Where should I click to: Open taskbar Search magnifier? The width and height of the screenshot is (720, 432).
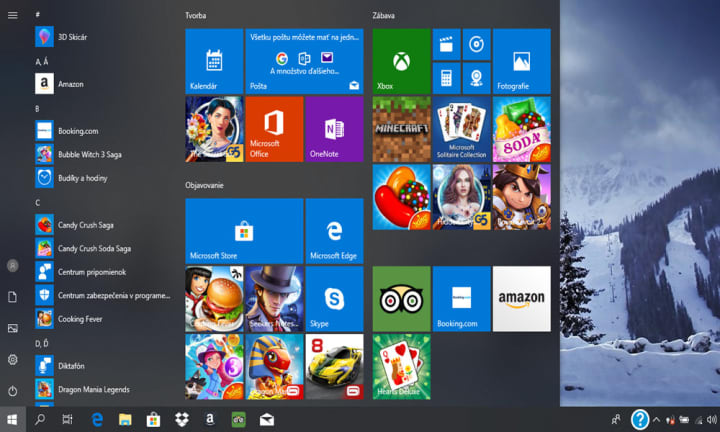(40, 419)
